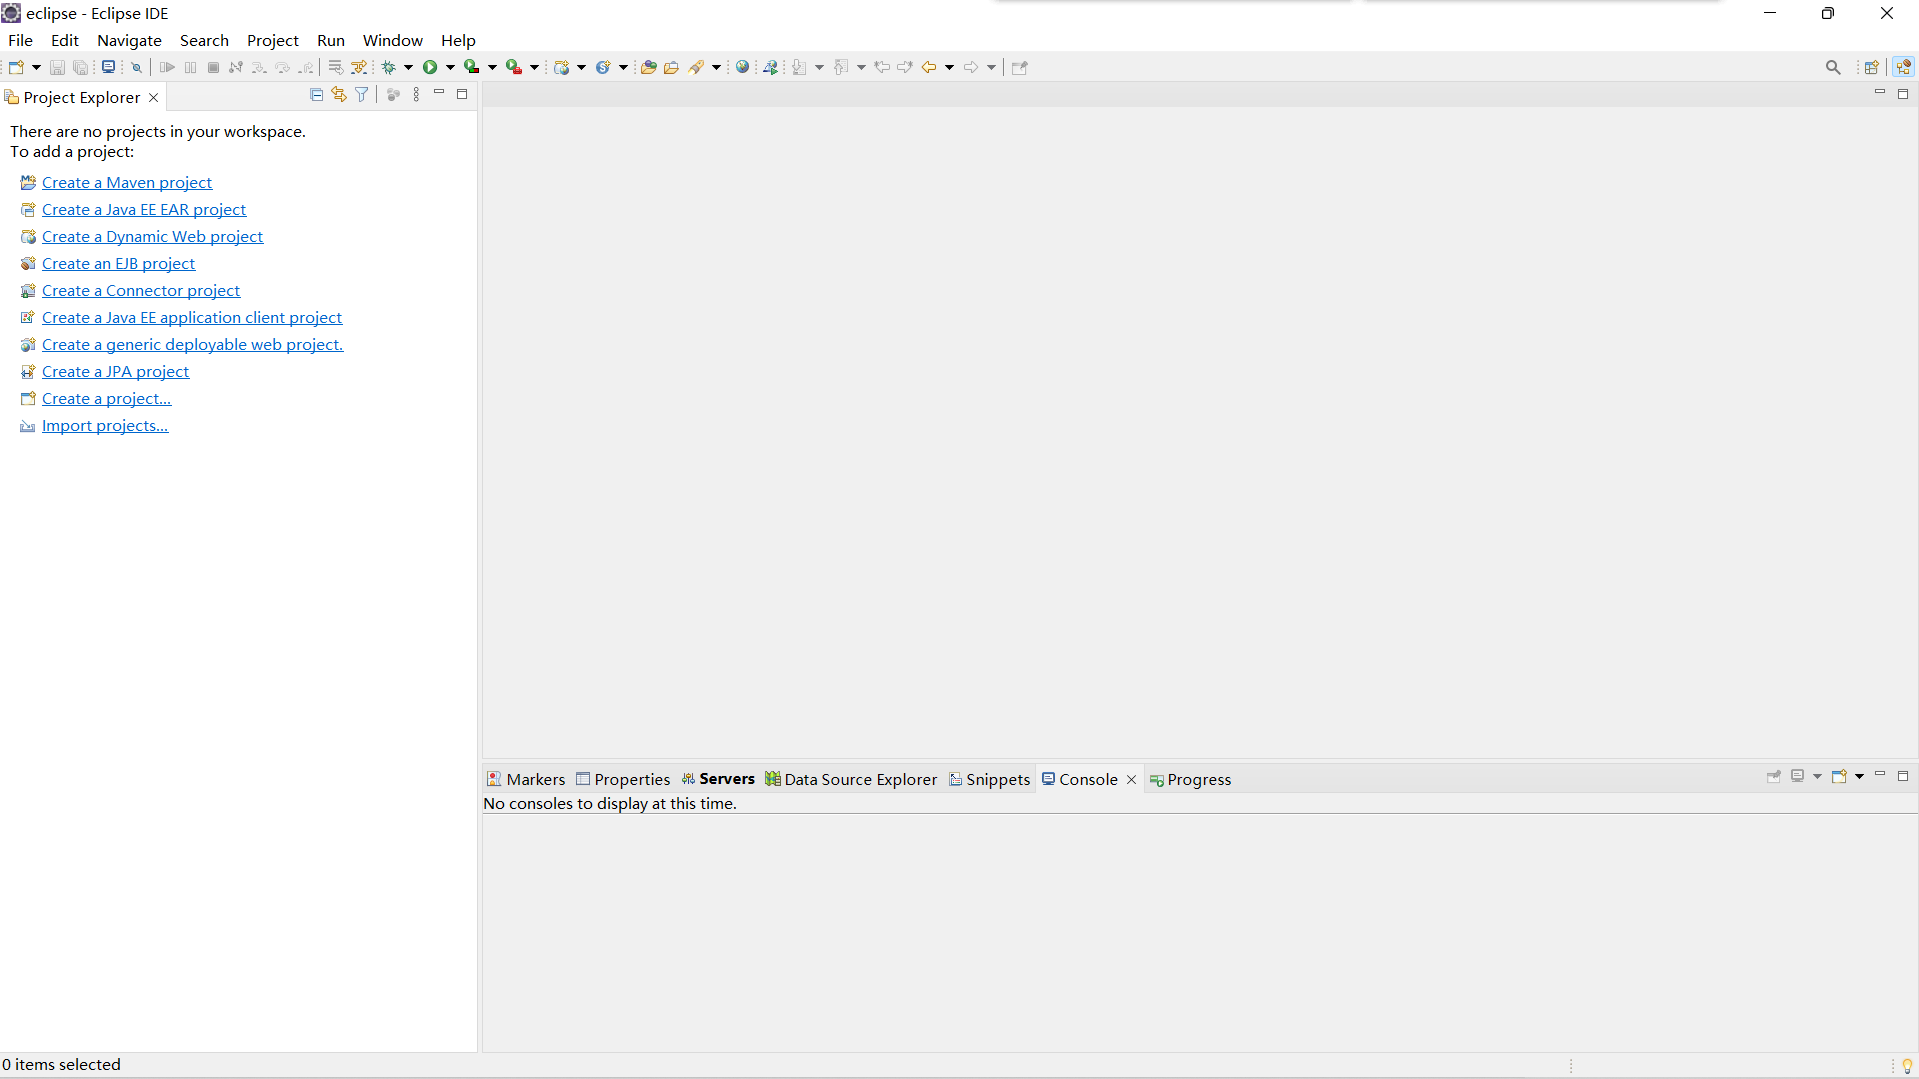Close the Console tab
Viewport: 1919px width, 1079px height.
[1131, 779]
